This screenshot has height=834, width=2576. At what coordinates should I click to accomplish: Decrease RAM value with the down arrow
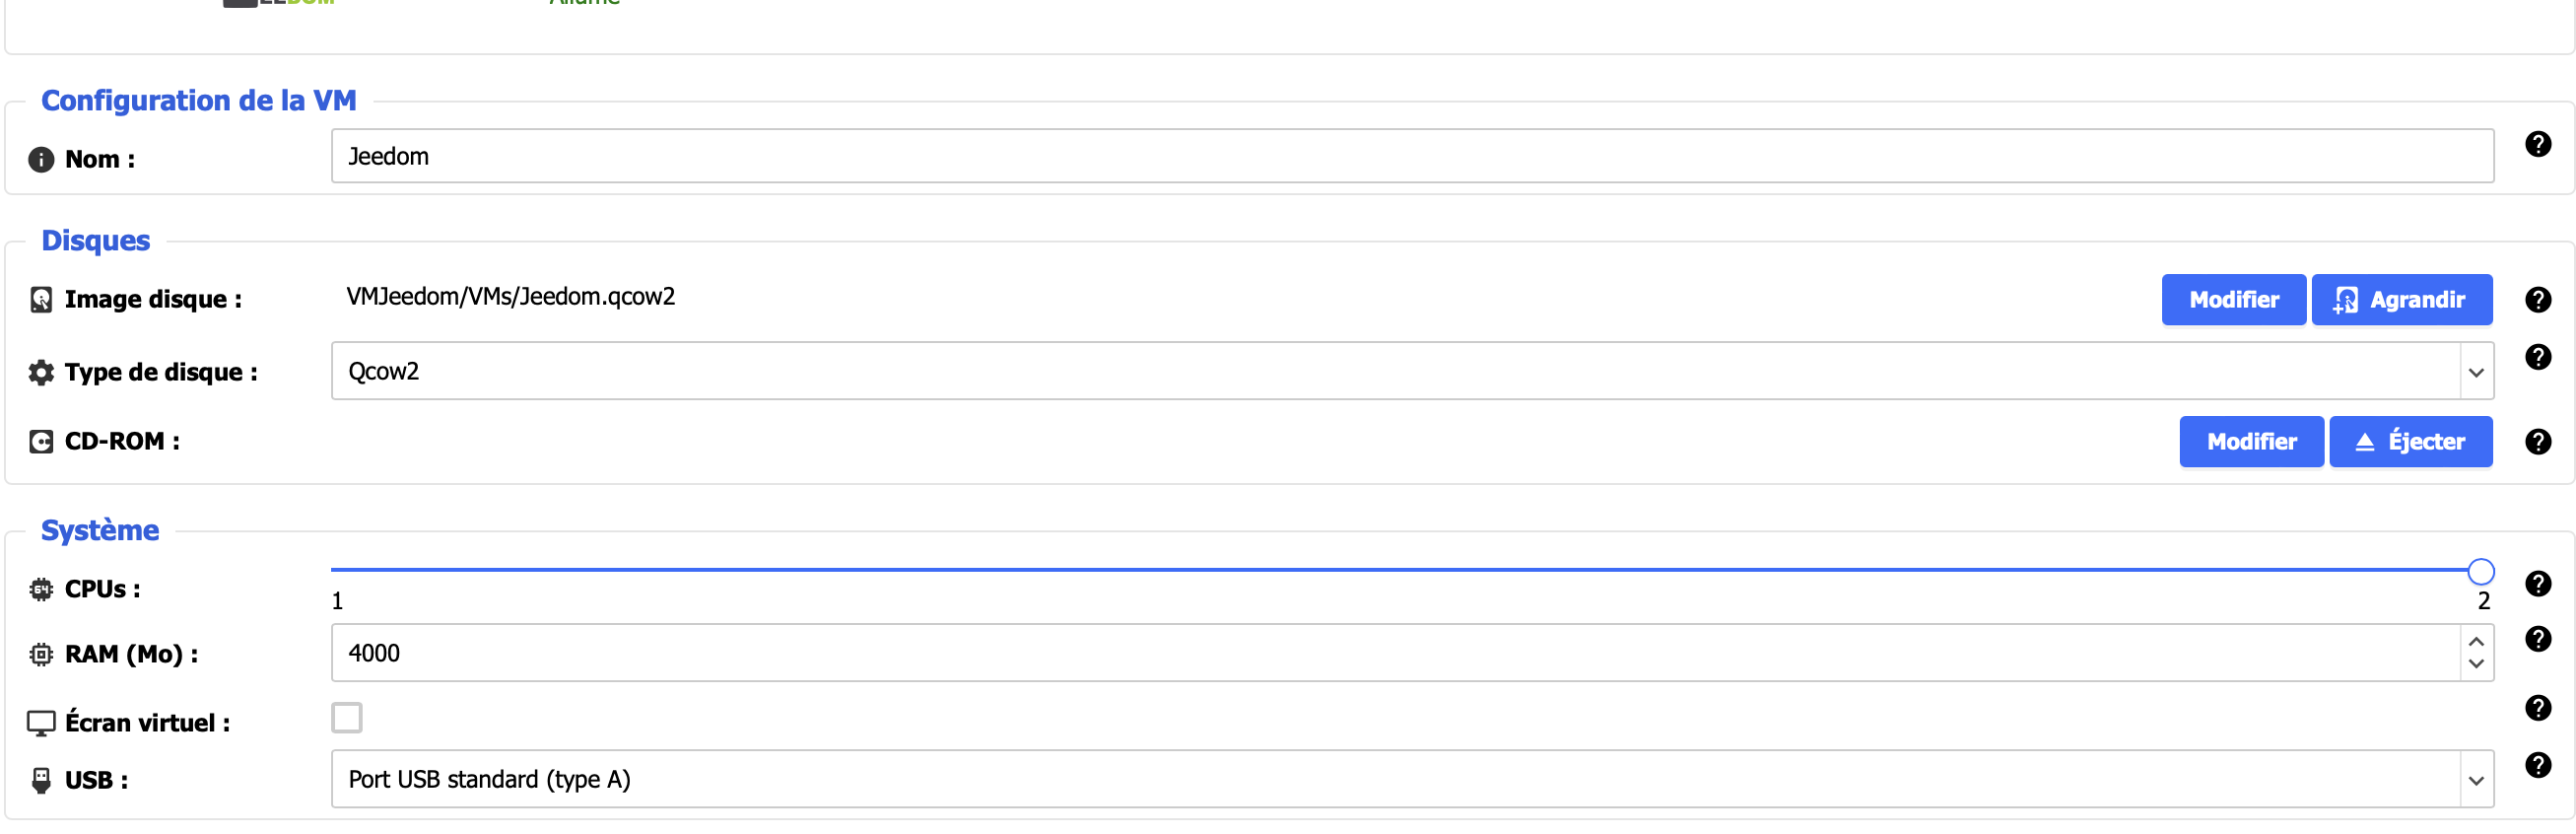[x=2476, y=664]
